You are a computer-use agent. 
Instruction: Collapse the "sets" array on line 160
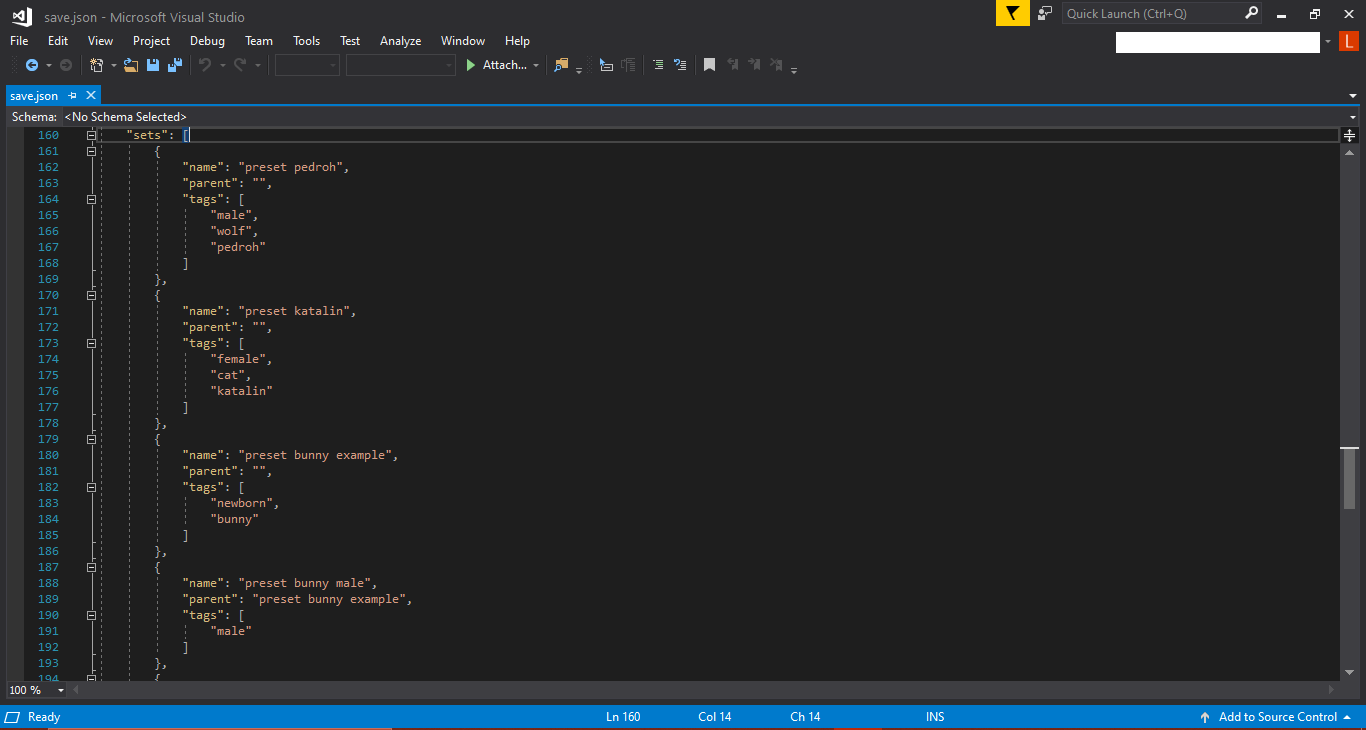91,135
